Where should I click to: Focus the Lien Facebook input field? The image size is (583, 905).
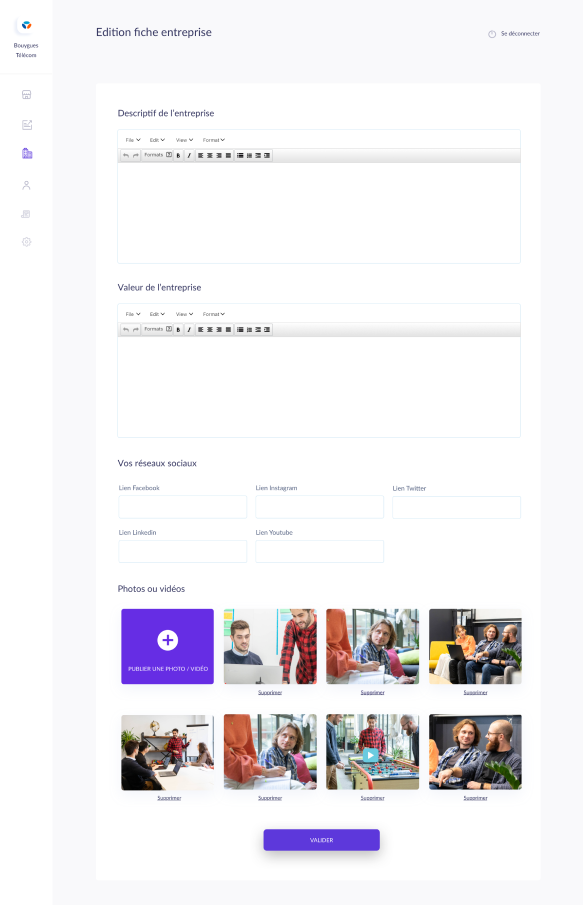[182, 507]
